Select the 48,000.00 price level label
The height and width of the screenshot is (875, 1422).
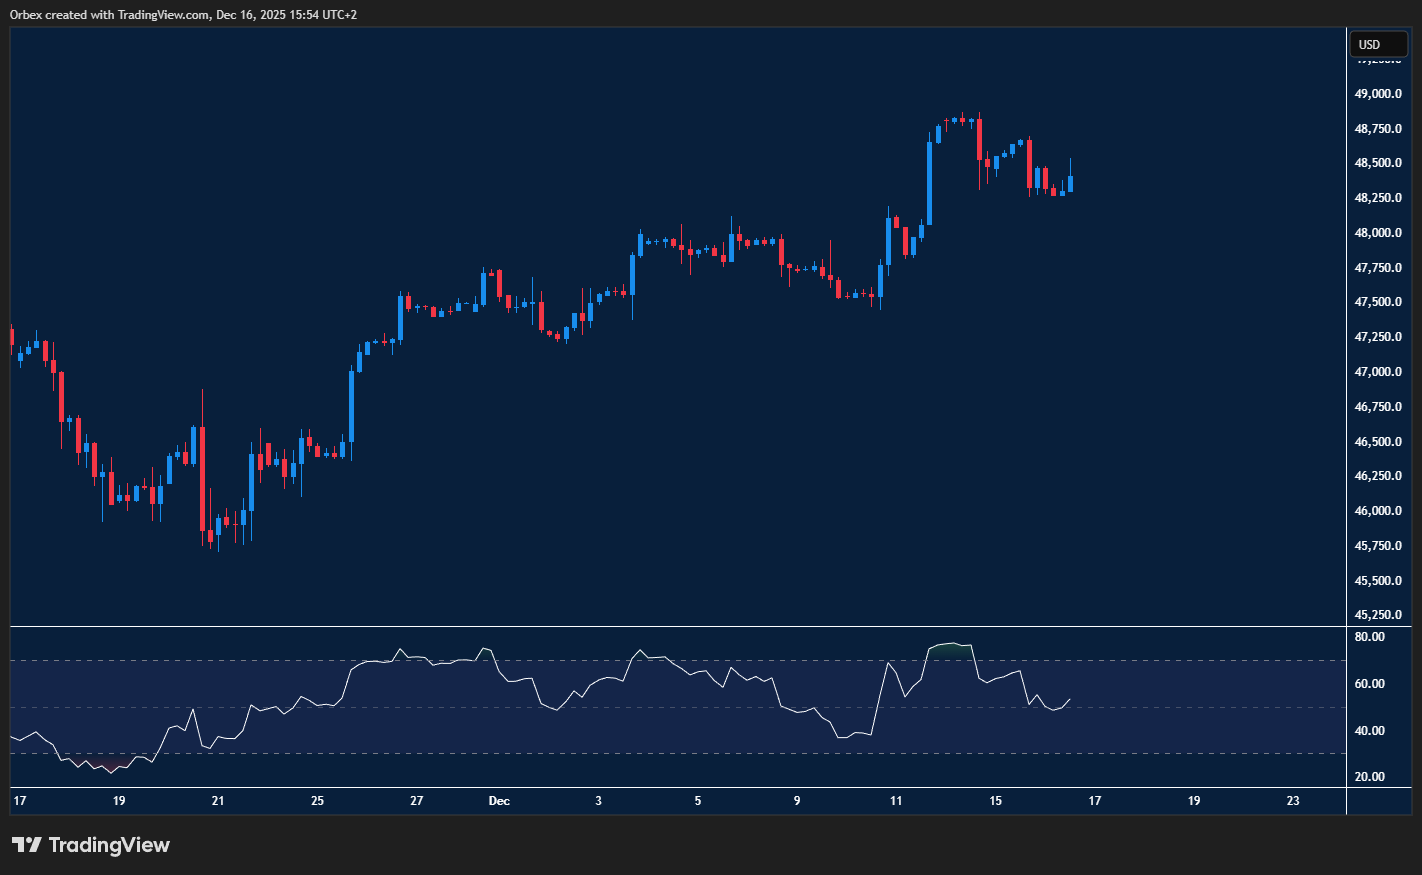coord(1377,233)
